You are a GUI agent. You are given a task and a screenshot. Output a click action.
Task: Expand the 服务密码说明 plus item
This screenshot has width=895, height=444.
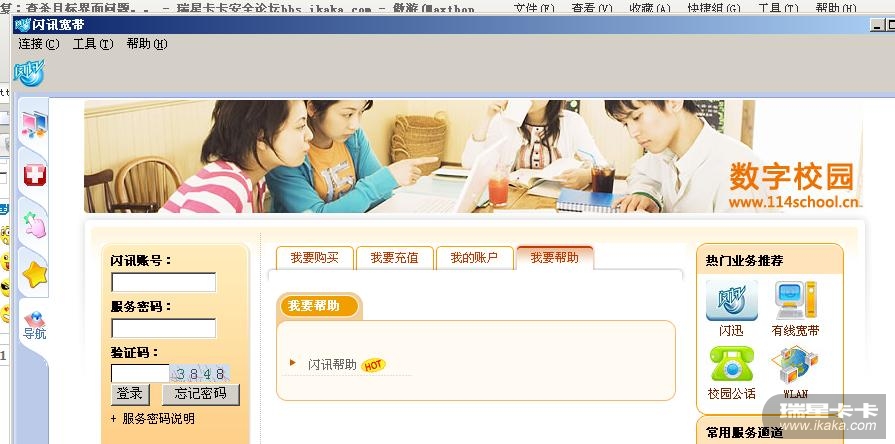tap(152, 419)
